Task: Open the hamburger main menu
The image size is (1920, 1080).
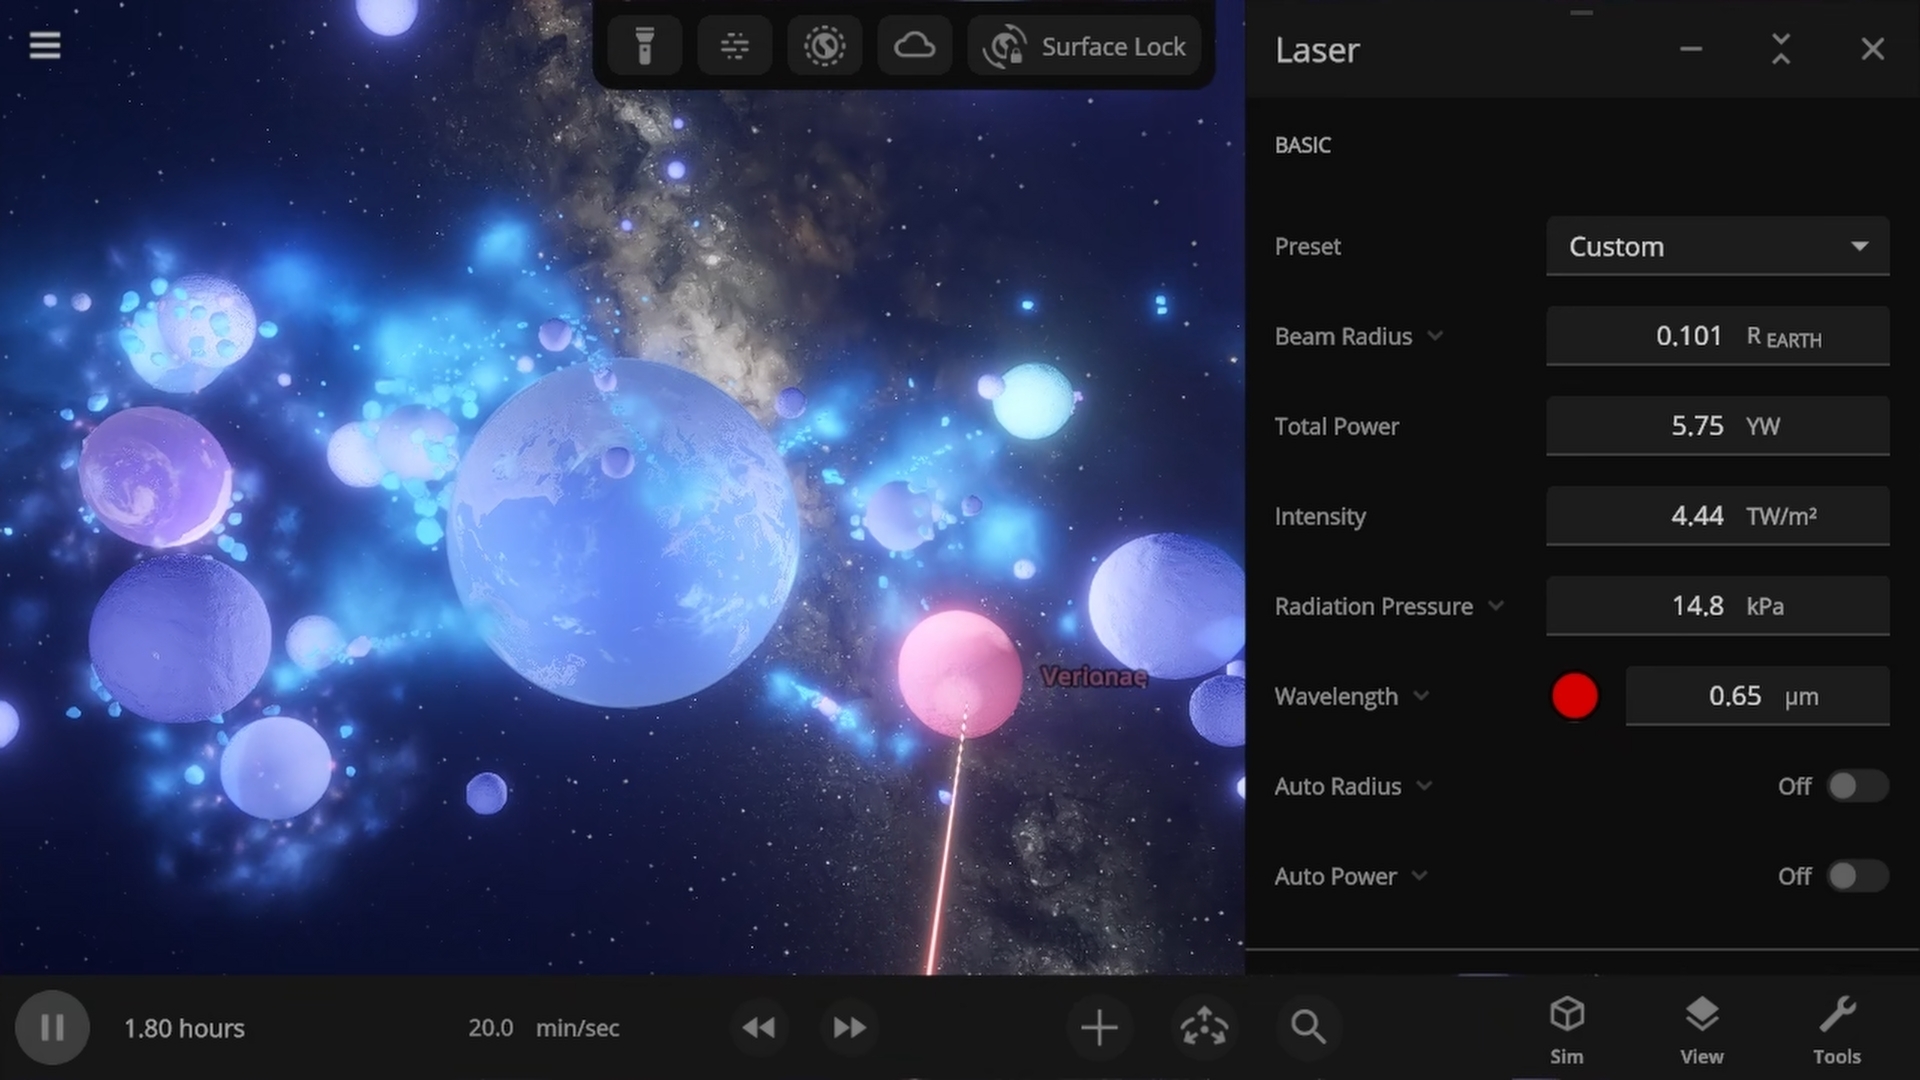Action: coord(45,45)
